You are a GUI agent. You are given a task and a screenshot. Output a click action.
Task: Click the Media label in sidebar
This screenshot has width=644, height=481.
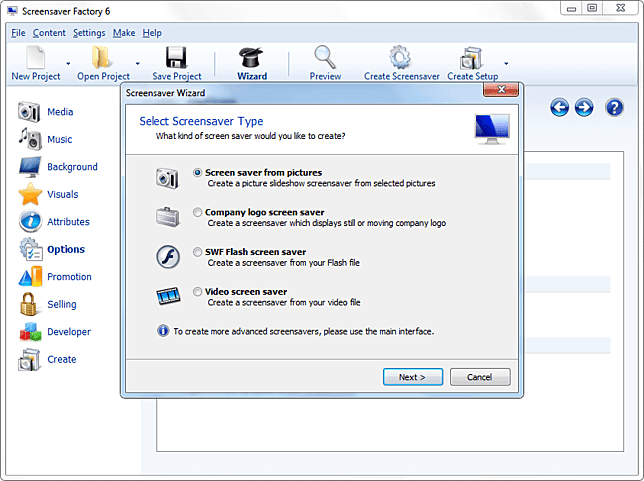[x=60, y=112]
